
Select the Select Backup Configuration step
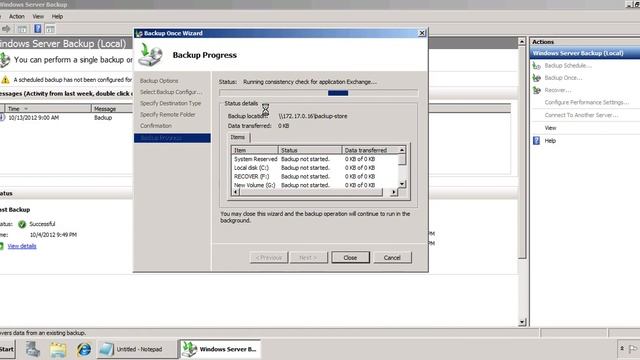171,92
